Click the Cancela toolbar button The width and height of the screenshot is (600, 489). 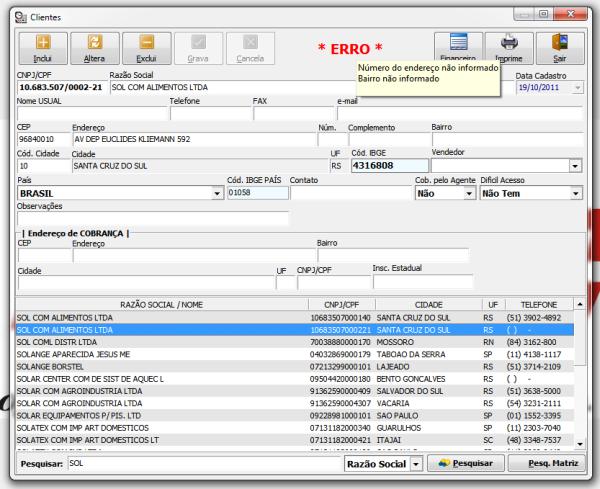pyautogui.click(x=250, y=49)
